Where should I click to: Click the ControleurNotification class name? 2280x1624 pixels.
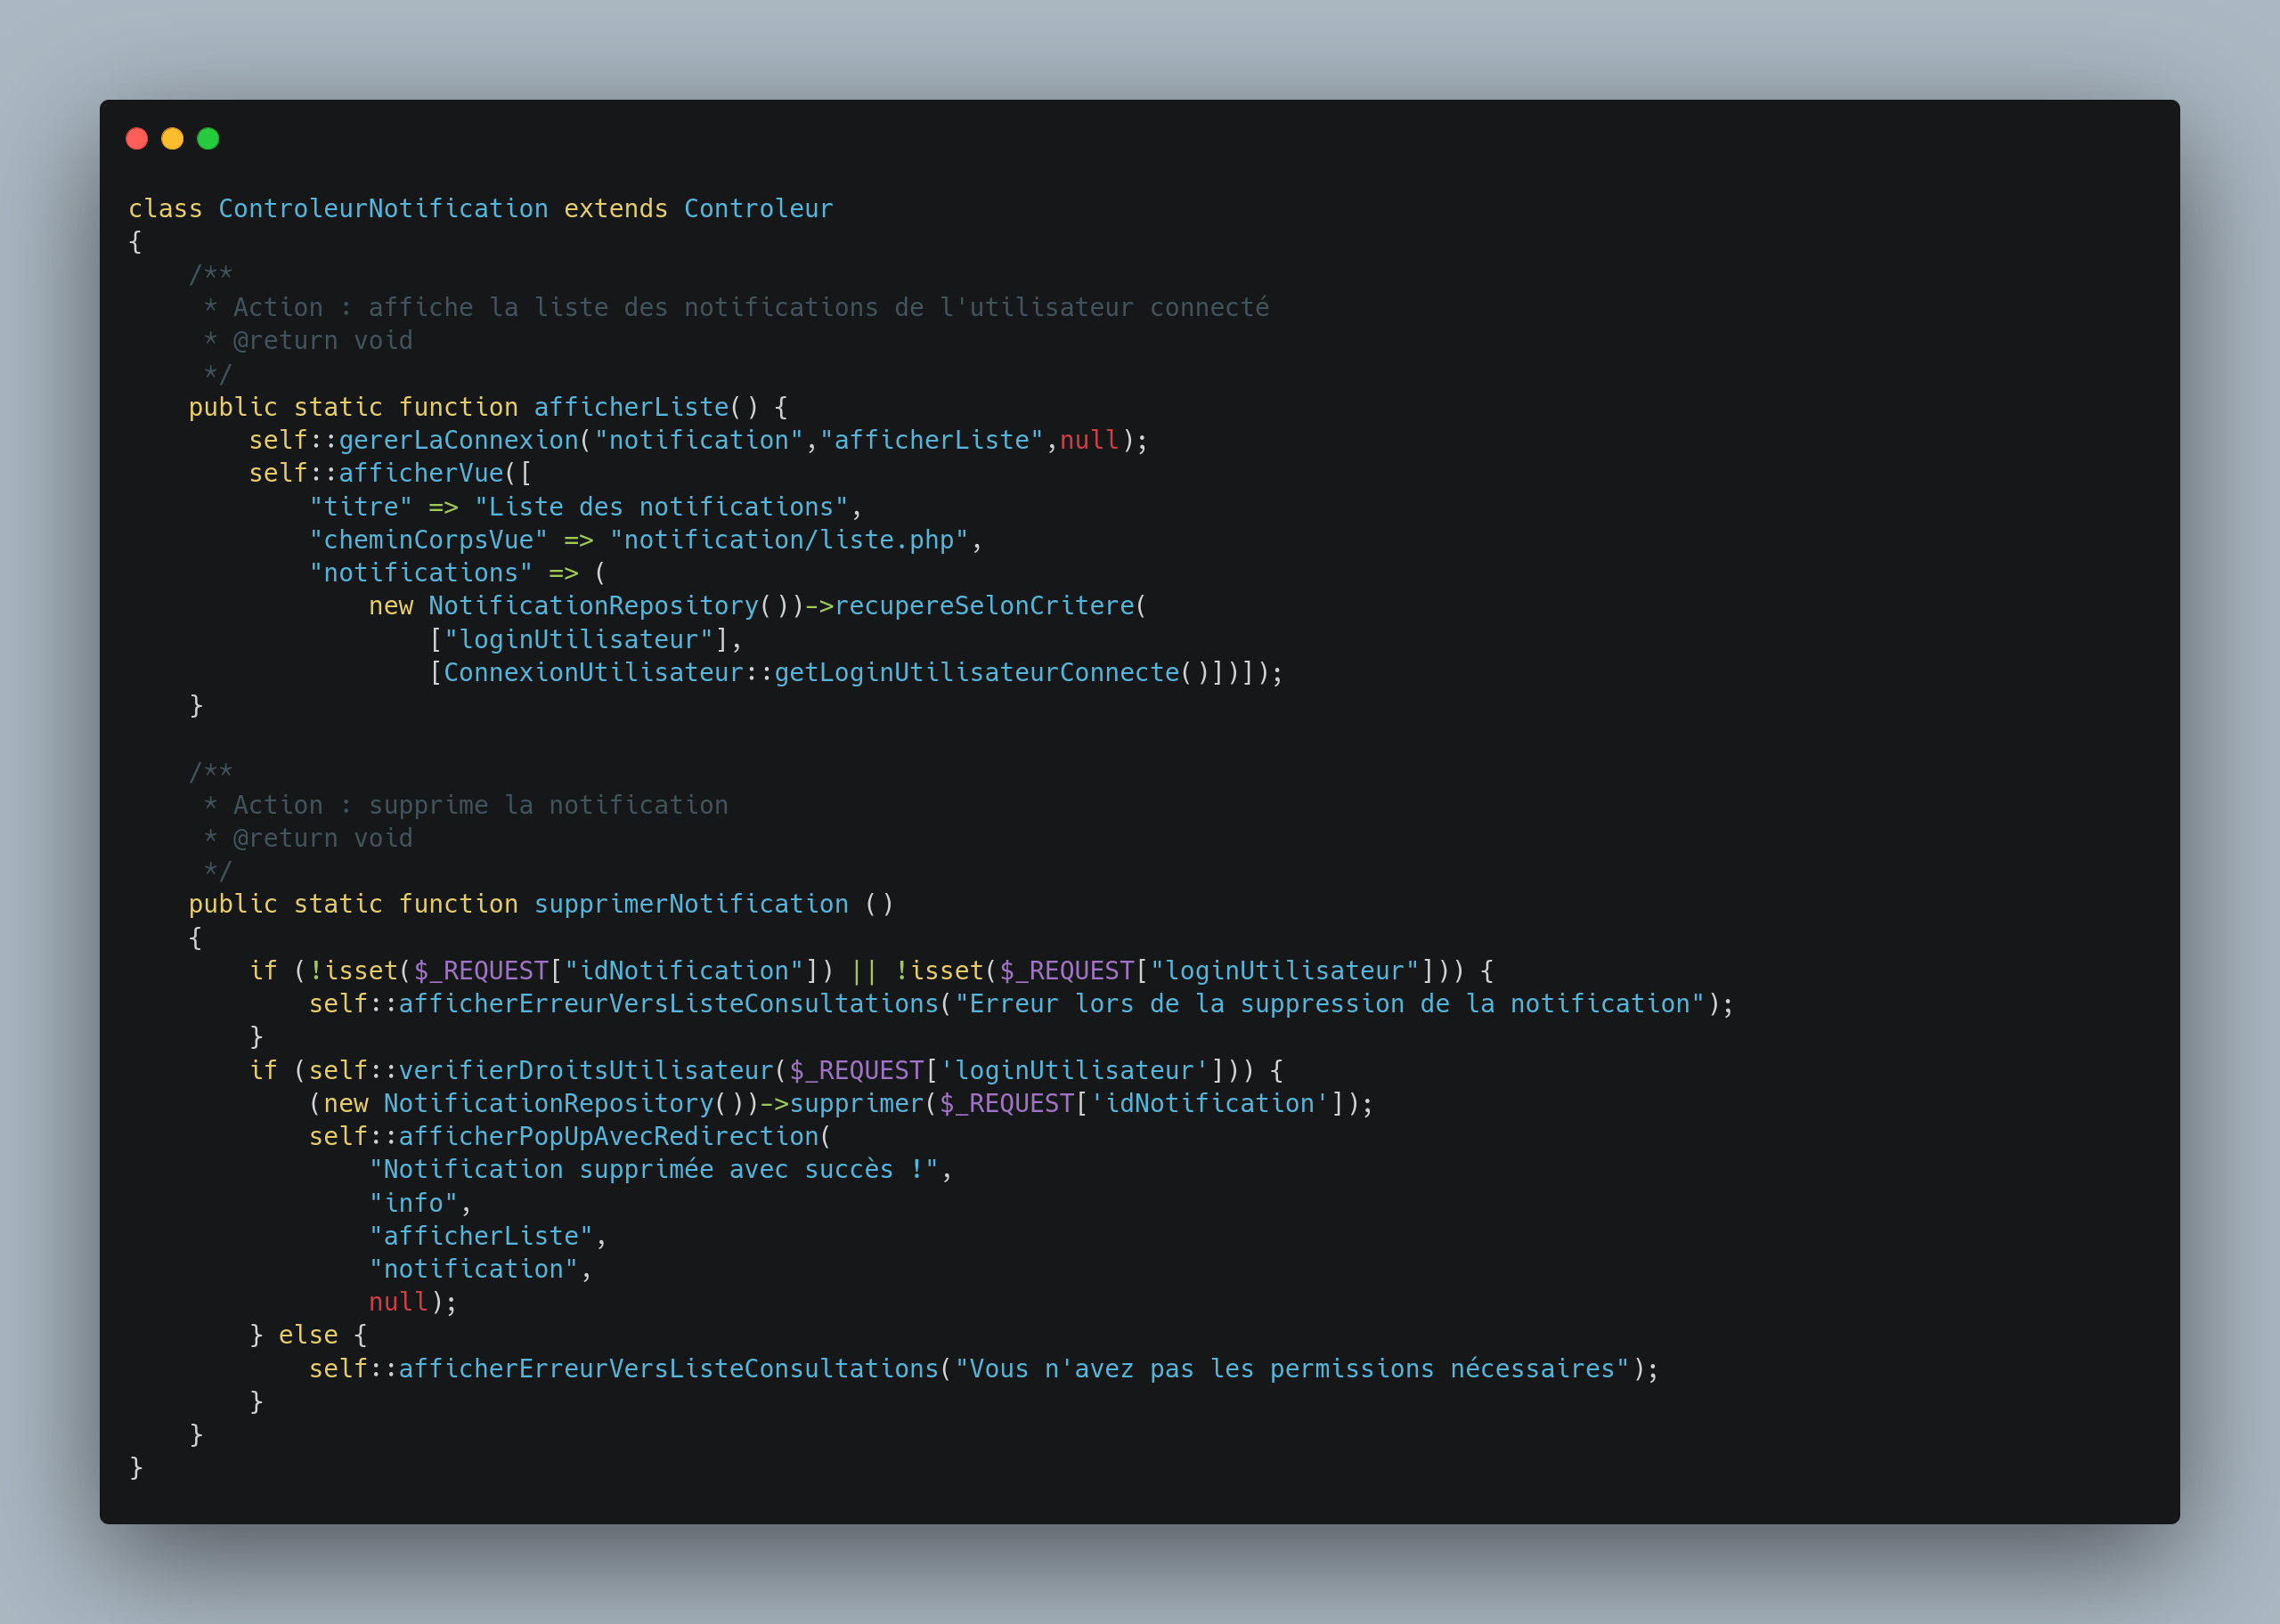tap(383, 208)
